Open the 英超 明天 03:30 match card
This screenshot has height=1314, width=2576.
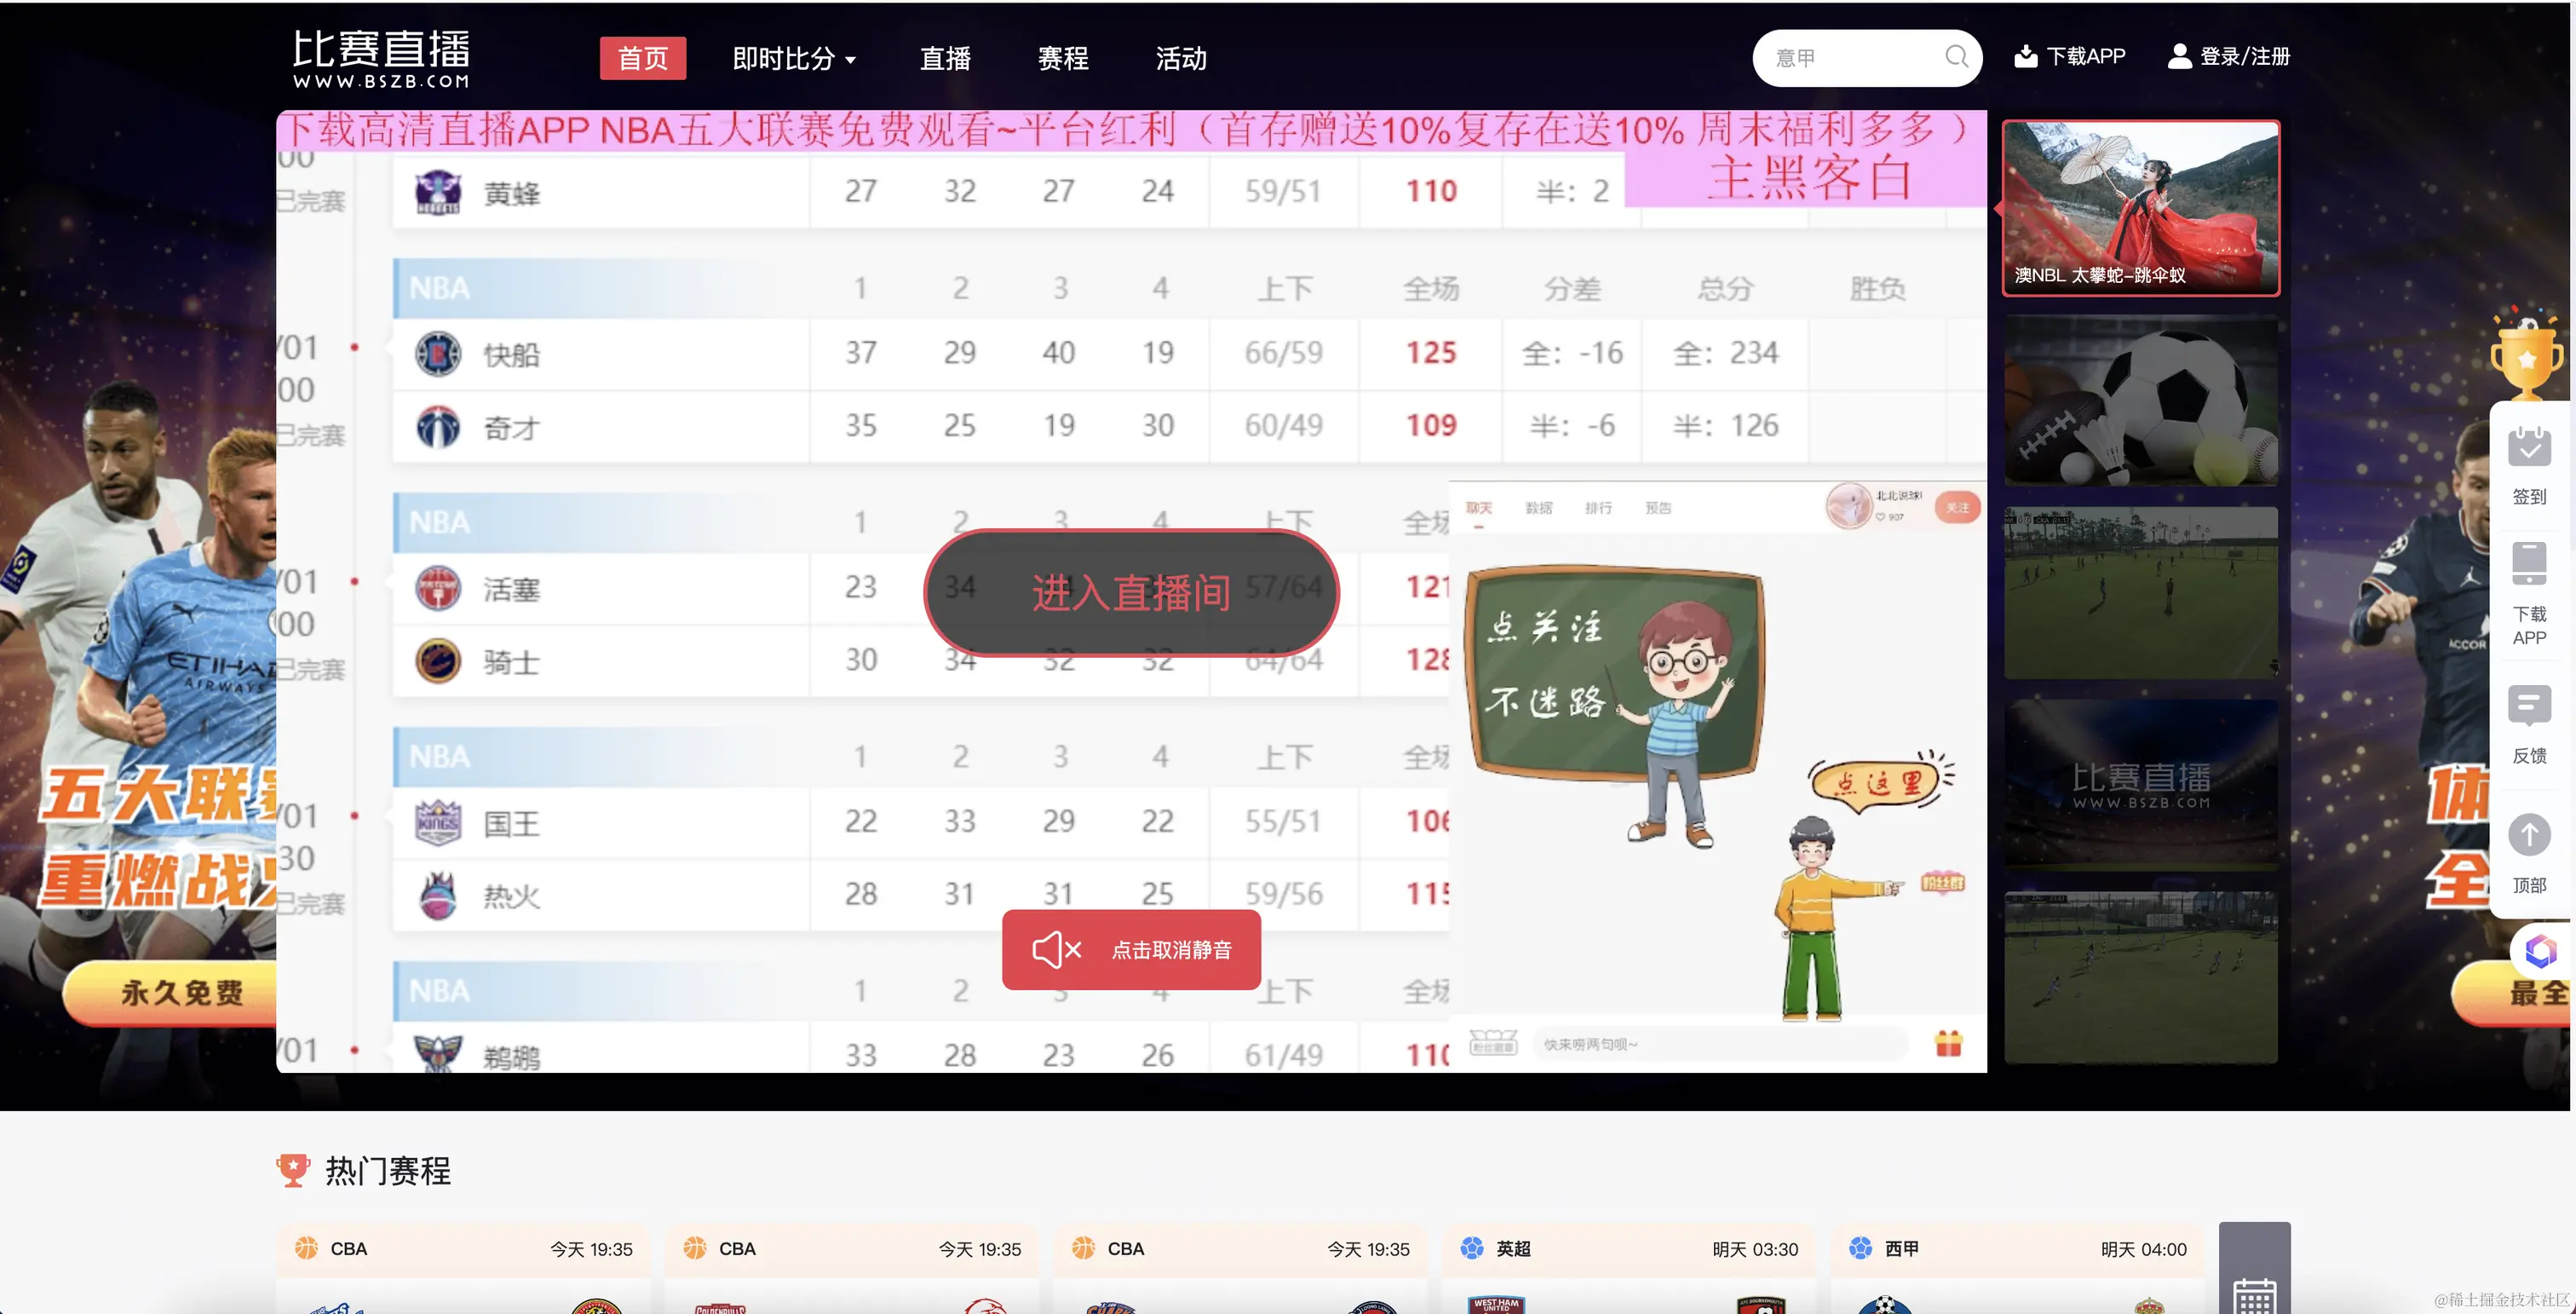1628,1268
